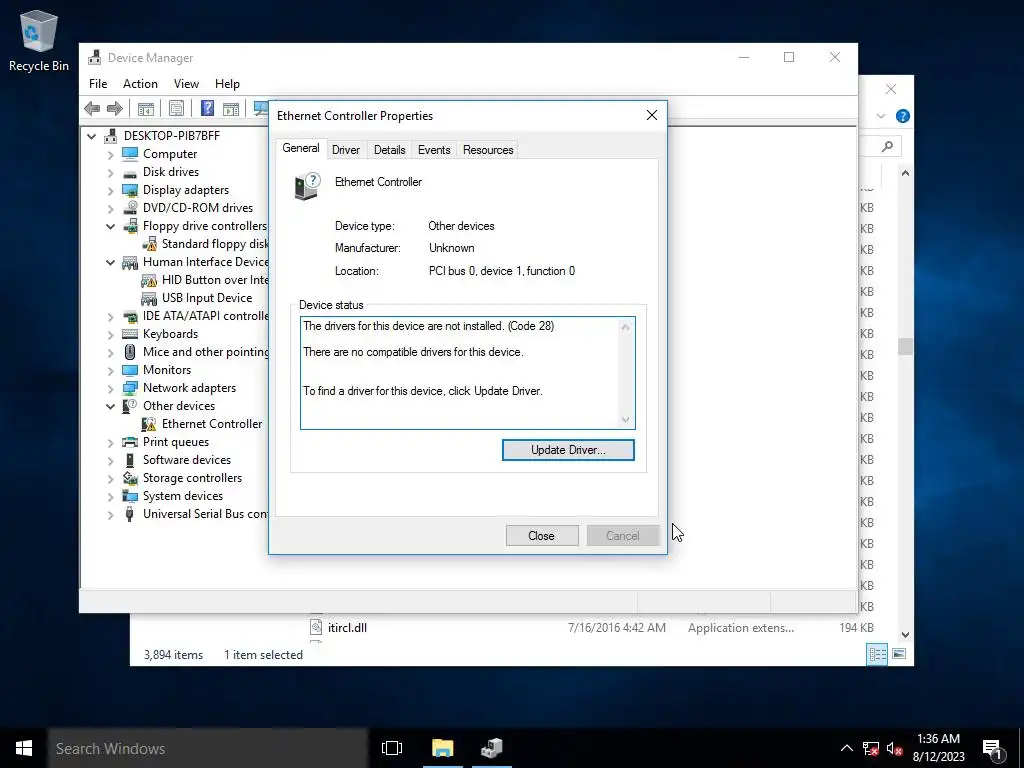The image size is (1024, 768).
Task: Switch File Explorer to large icons view
Action: 899,654
